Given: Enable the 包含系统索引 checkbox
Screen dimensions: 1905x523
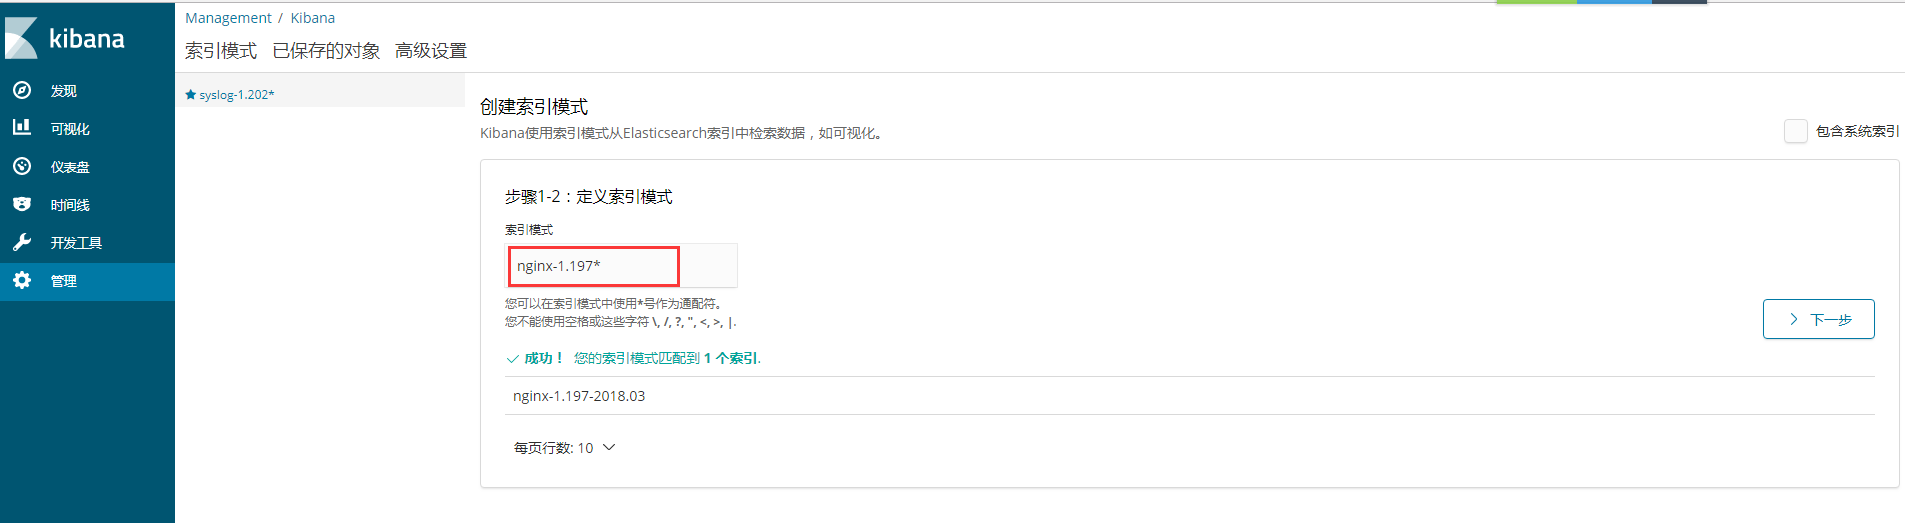Looking at the screenshot, I should pos(1795,131).
